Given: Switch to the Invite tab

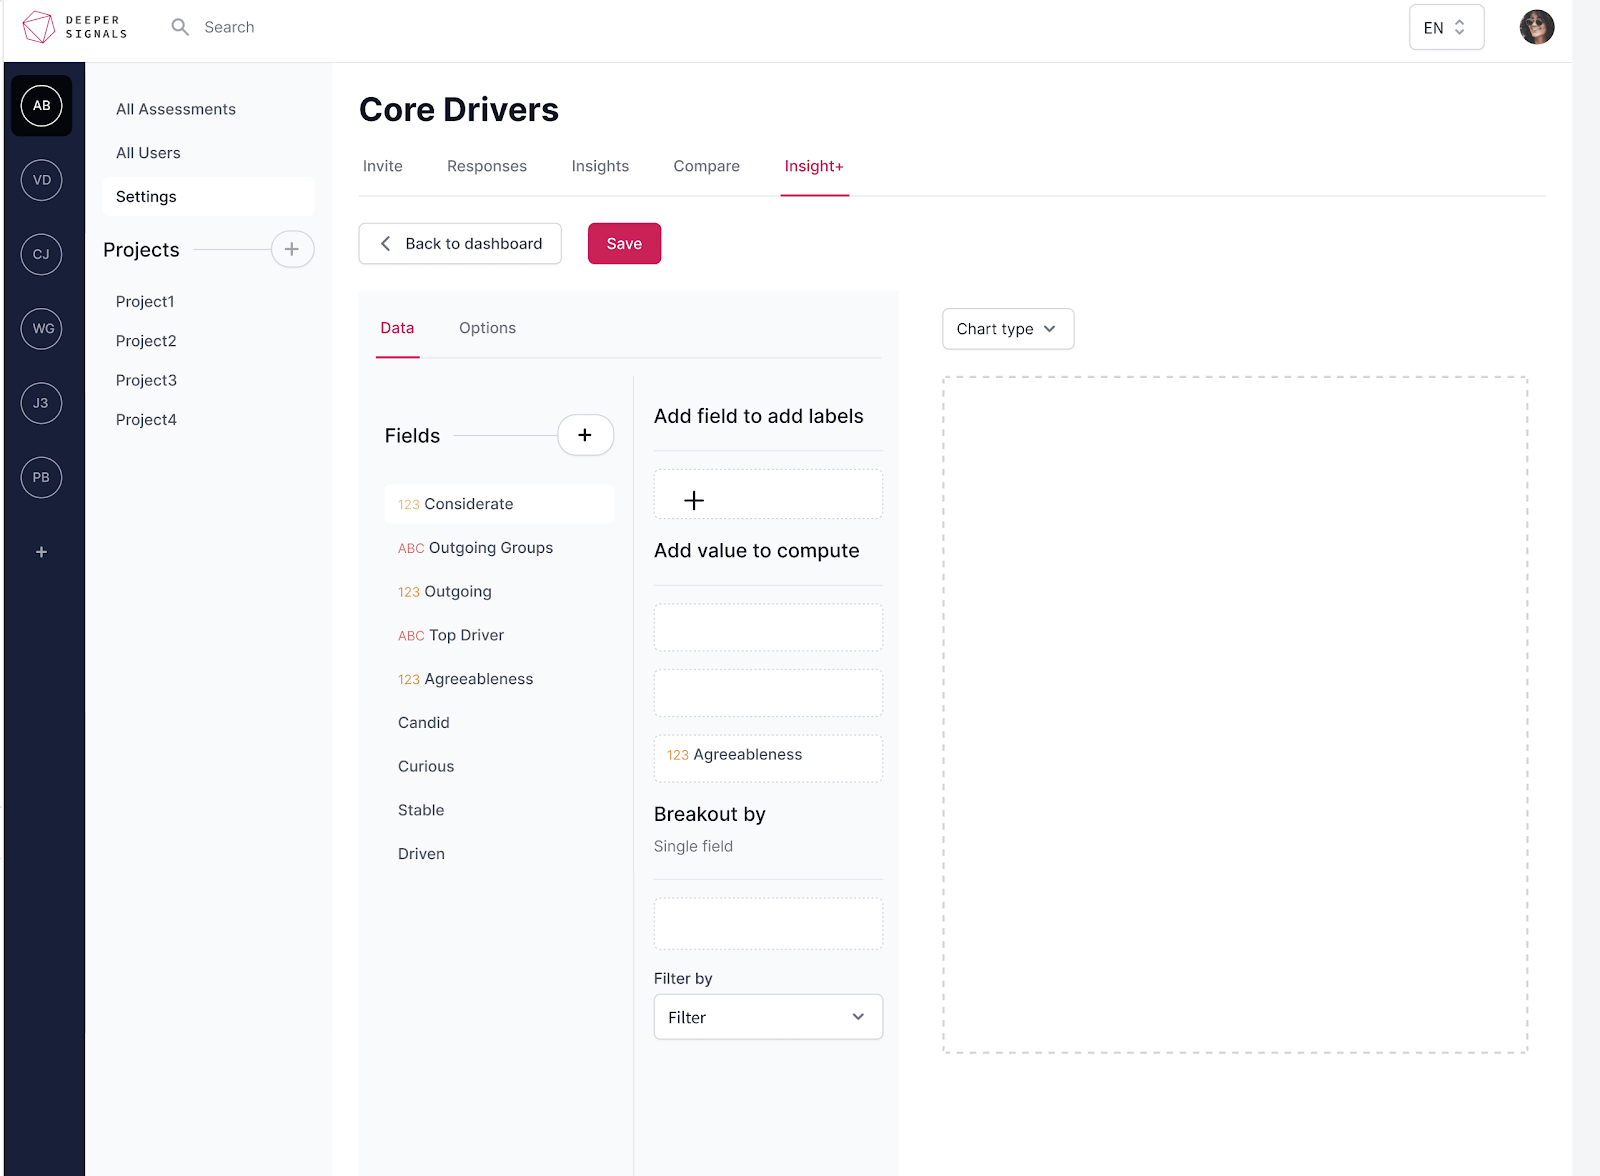Looking at the screenshot, I should pyautogui.click(x=383, y=166).
